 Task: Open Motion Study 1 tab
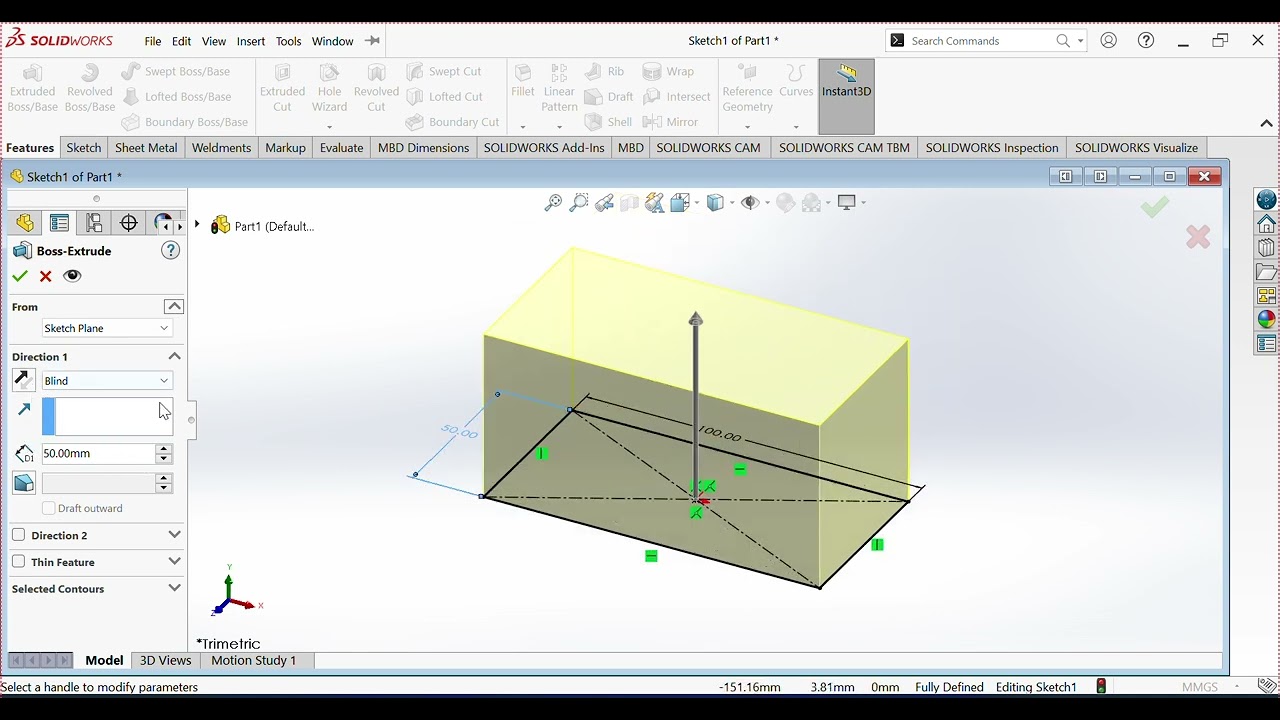[x=254, y=660]
